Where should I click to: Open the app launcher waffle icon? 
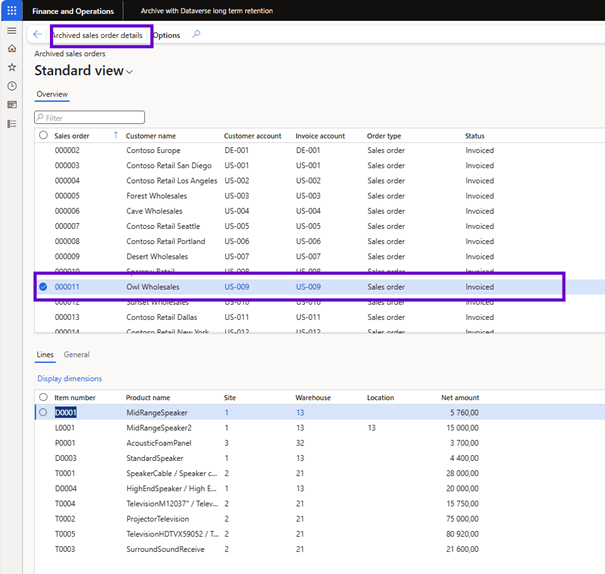(12, 10)
